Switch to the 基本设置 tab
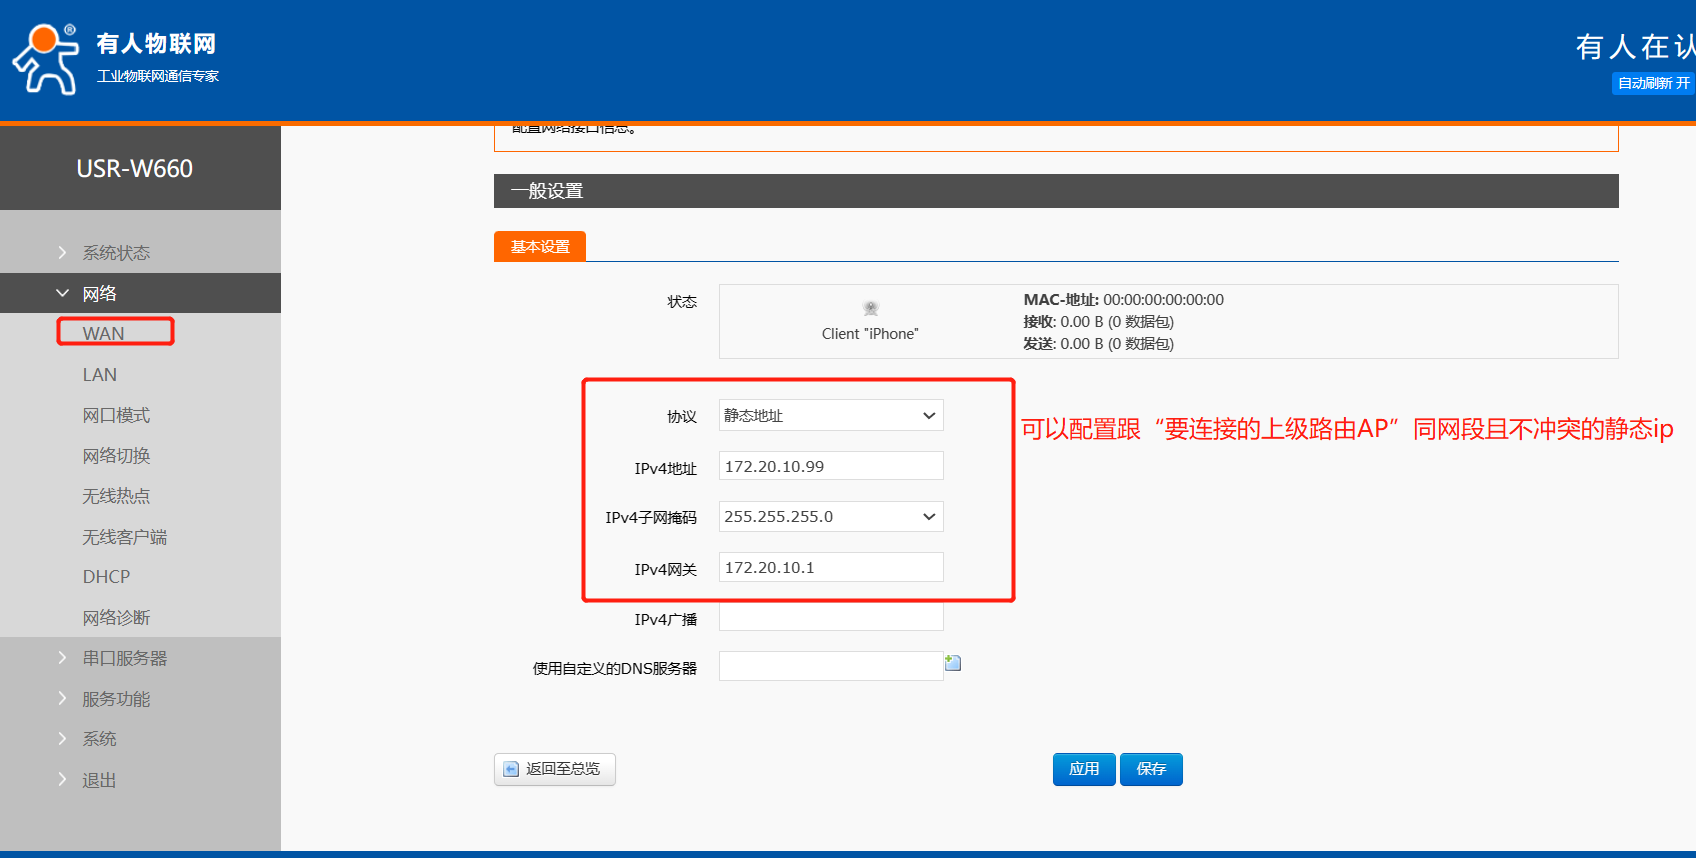 (540, 247)
